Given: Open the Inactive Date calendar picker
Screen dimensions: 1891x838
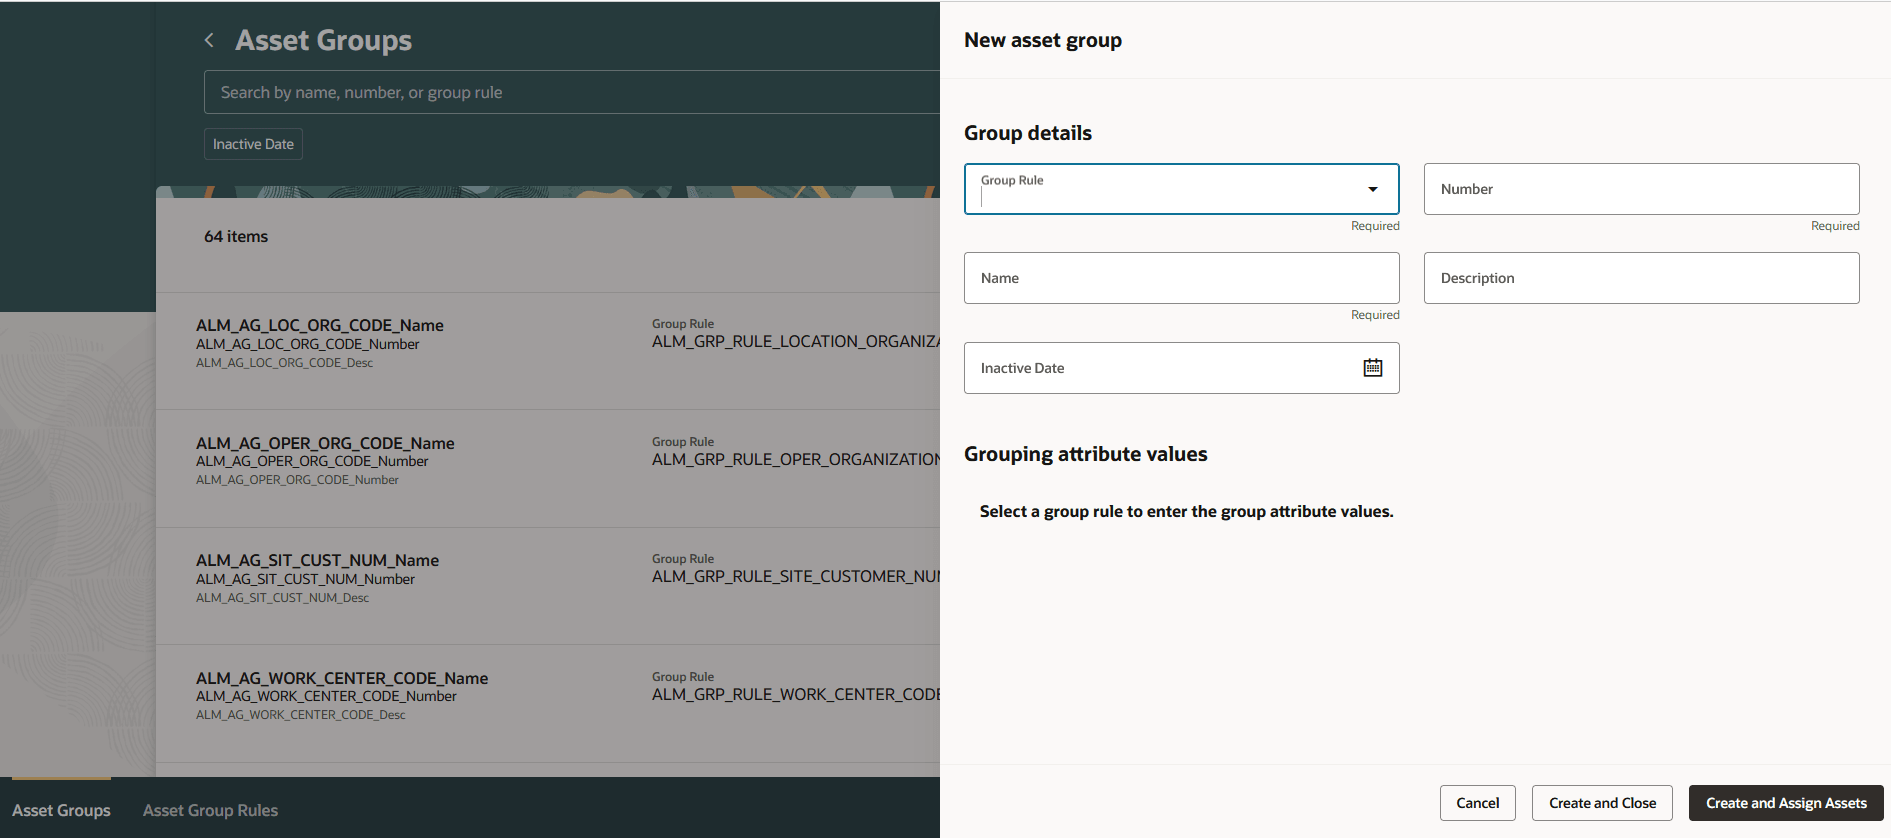Looking at the screenshot, I should pyautogui.click(x=1372, y=368).
